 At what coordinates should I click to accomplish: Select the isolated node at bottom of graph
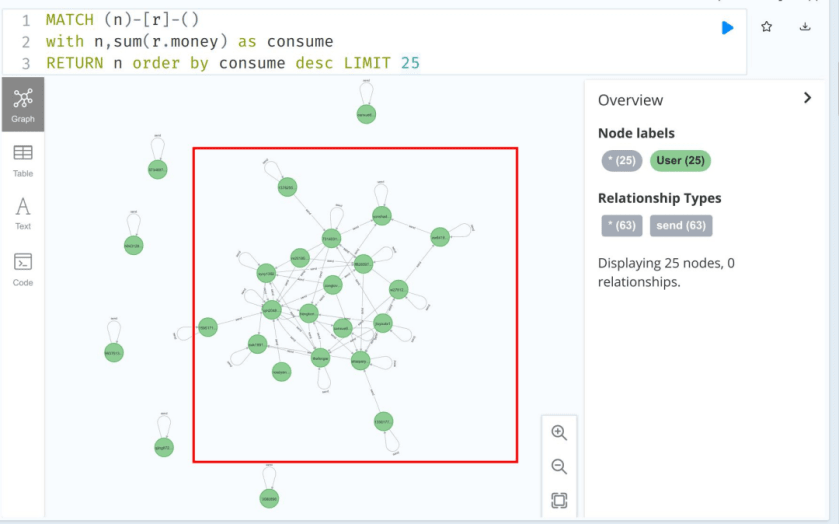tap(269, 498)
